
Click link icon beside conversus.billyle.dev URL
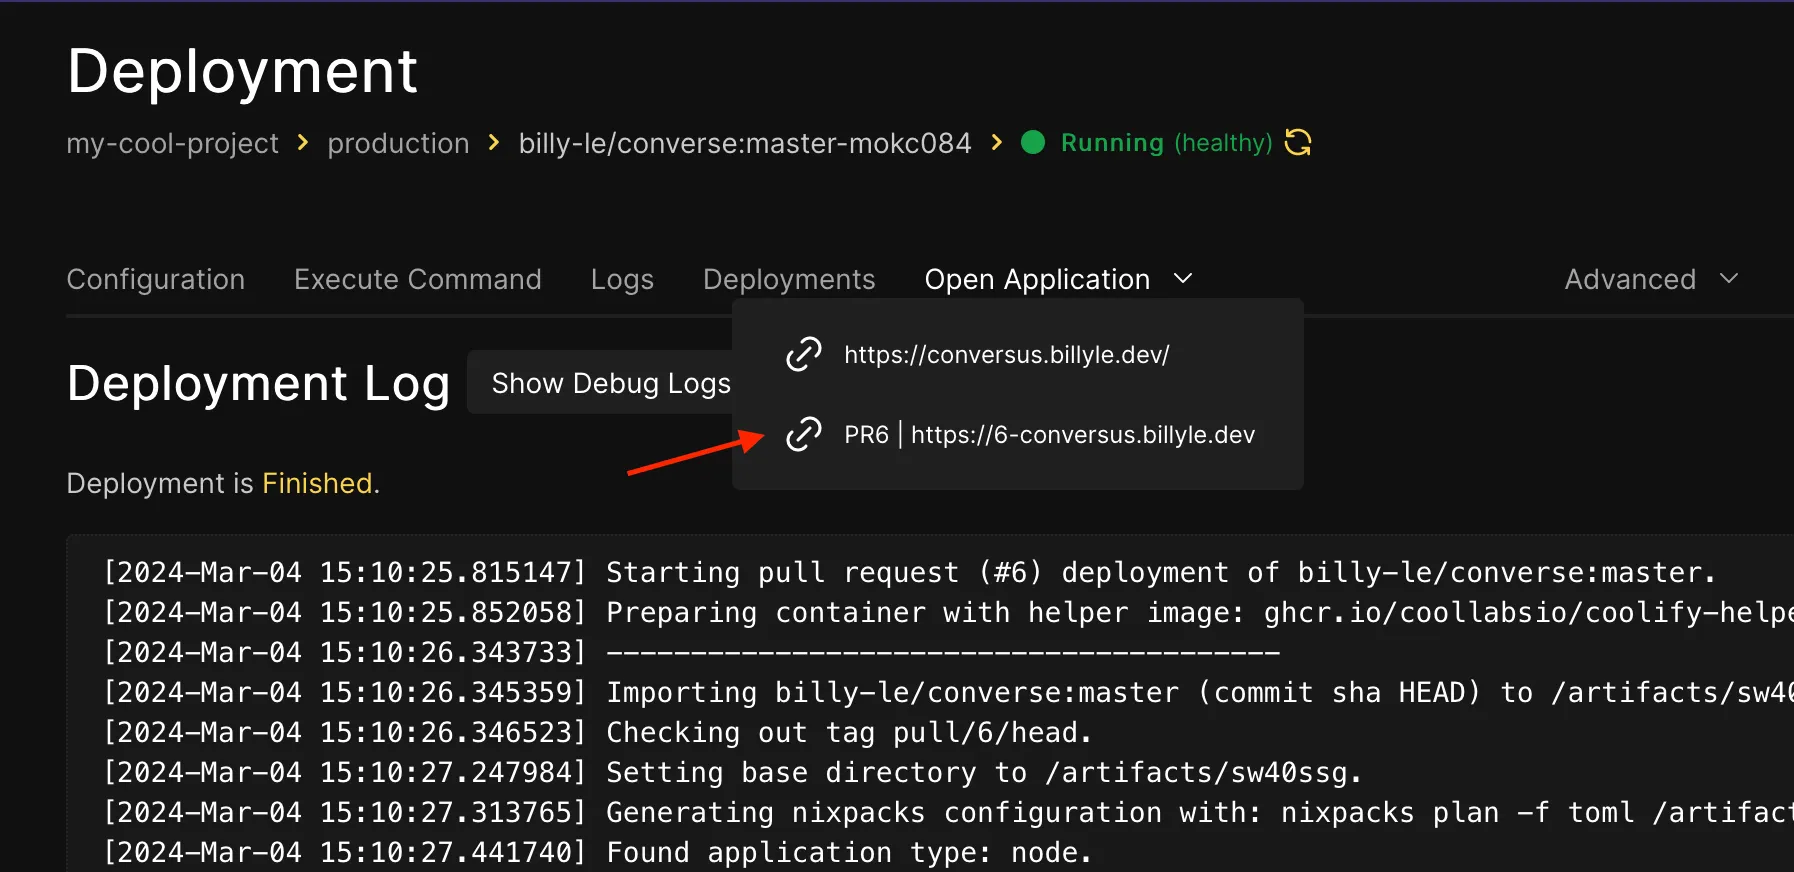pyautogui.click(x=803, y=354)
